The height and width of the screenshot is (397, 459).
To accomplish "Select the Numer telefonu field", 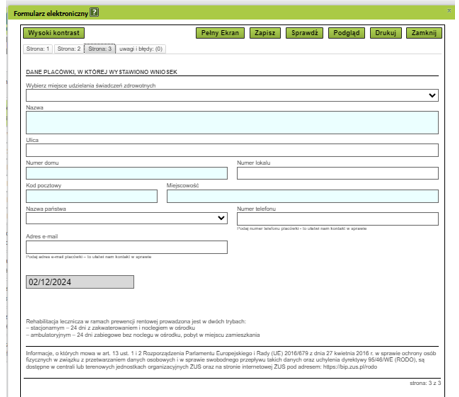I will pyautogui.click(x=338, y=219).
